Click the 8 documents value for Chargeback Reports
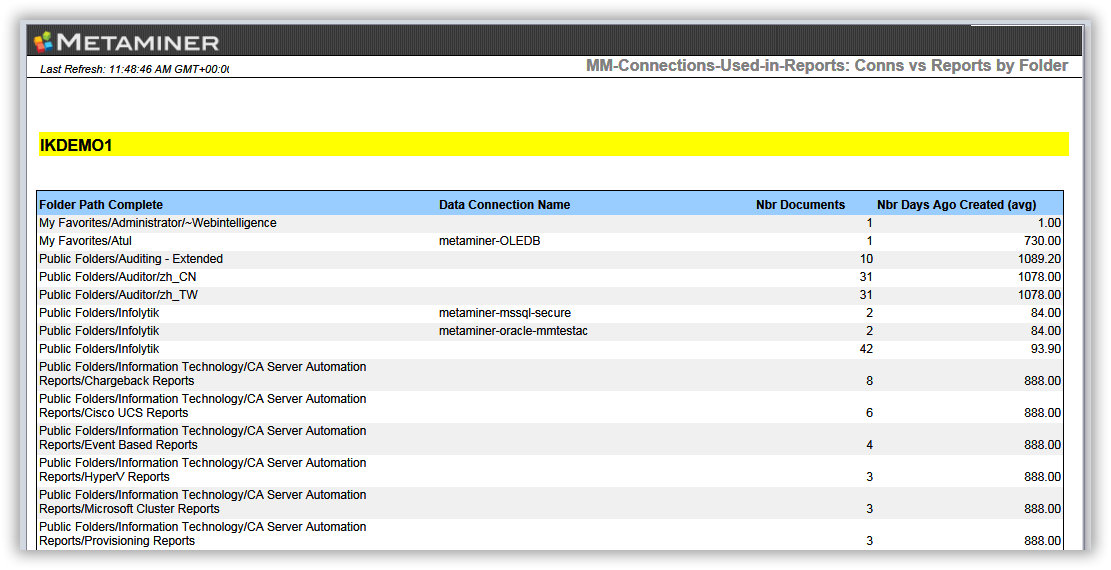The image size is (1111, 570). point(869,381)
